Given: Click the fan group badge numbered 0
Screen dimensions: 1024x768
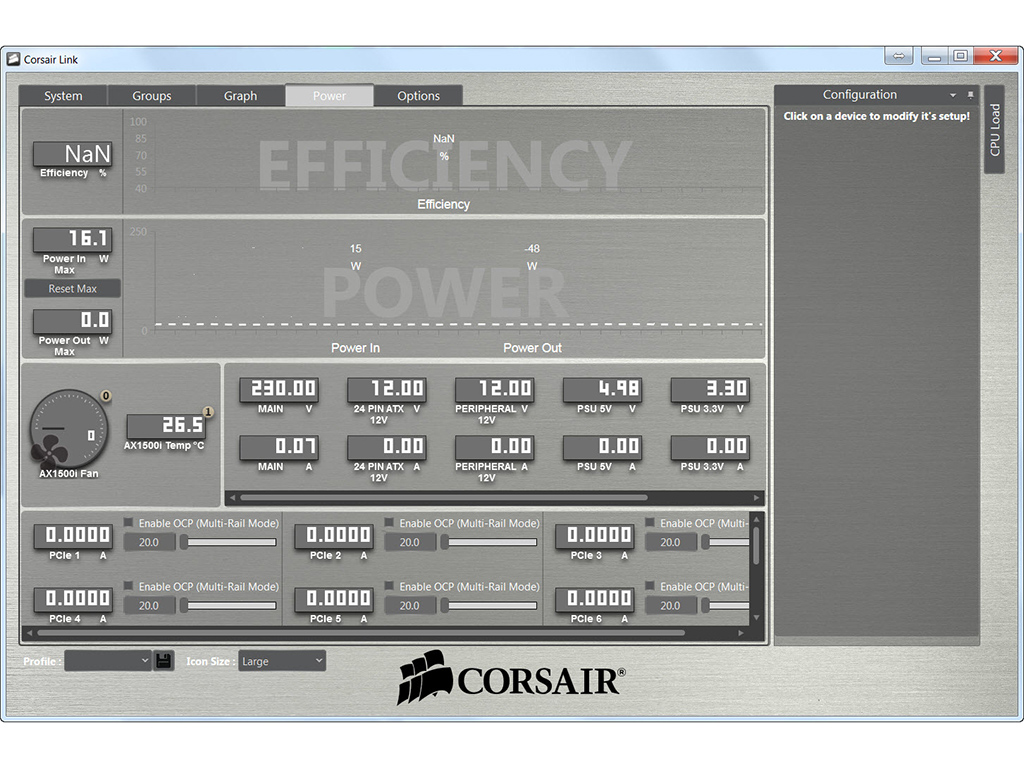Looking at the screenshot, I should pyautogui.click(x=106, y=396).
